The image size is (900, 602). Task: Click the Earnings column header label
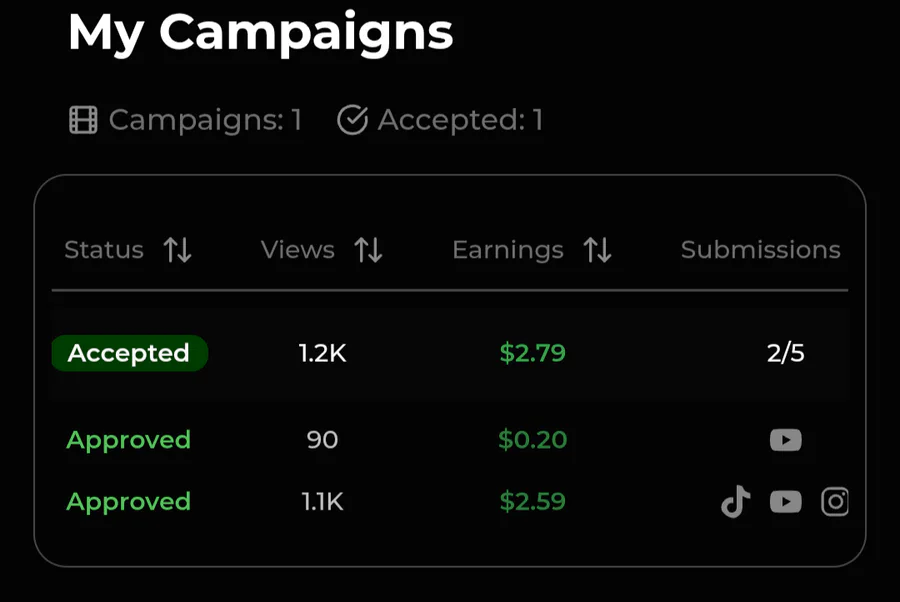(508, 250)
